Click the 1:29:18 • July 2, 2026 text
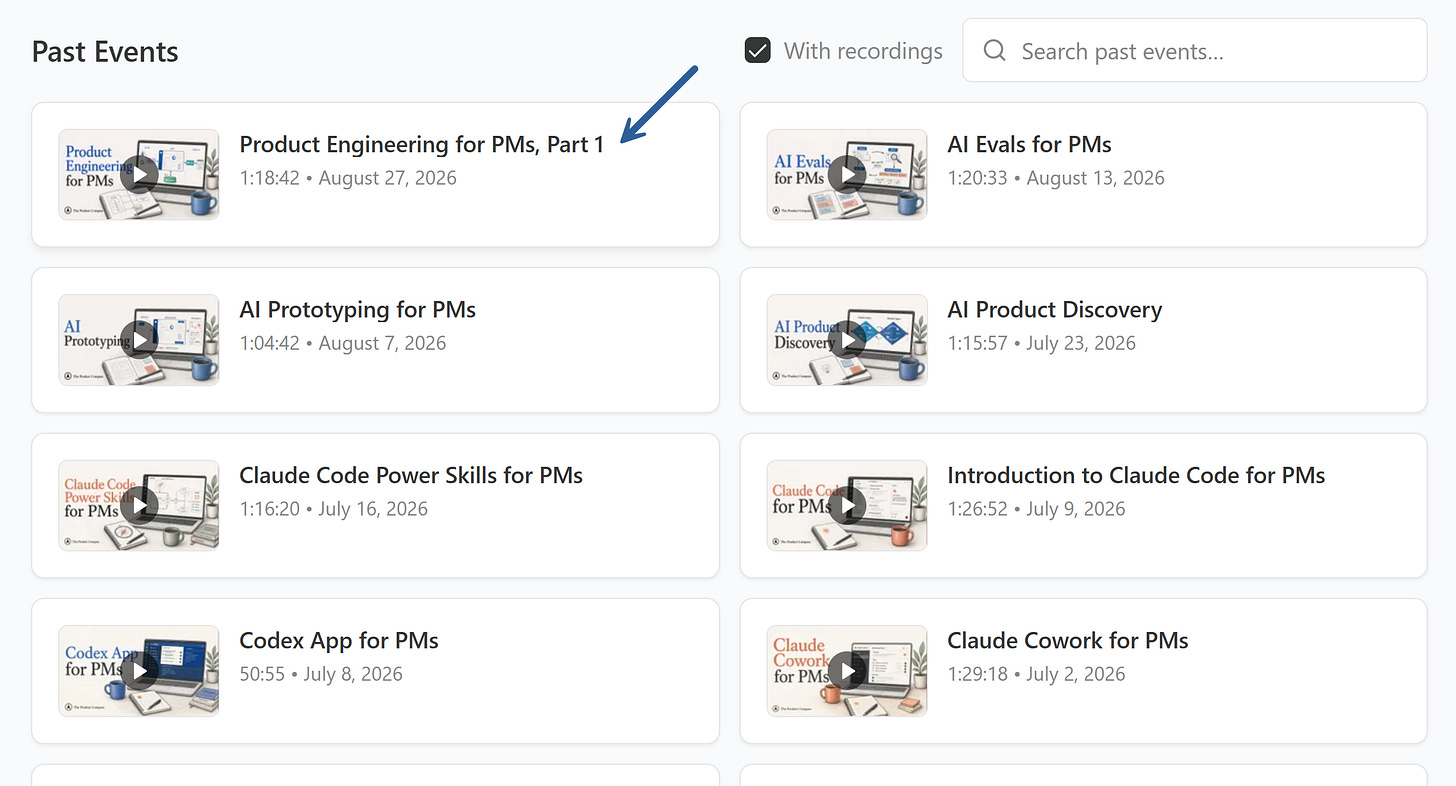The height and width of the screenshot is (786, 1456). [x=1037, y=674]
